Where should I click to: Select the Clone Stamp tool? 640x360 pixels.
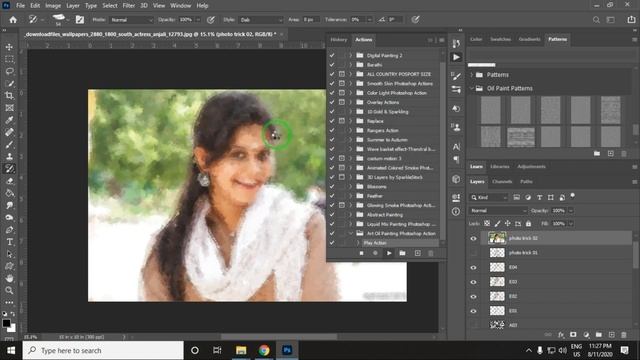9,156
